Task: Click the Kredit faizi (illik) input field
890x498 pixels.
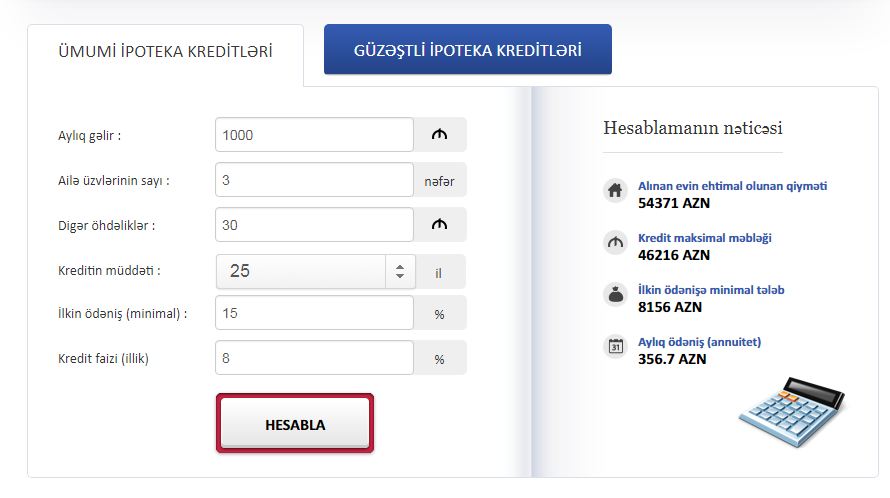Action: click(314, 358)
